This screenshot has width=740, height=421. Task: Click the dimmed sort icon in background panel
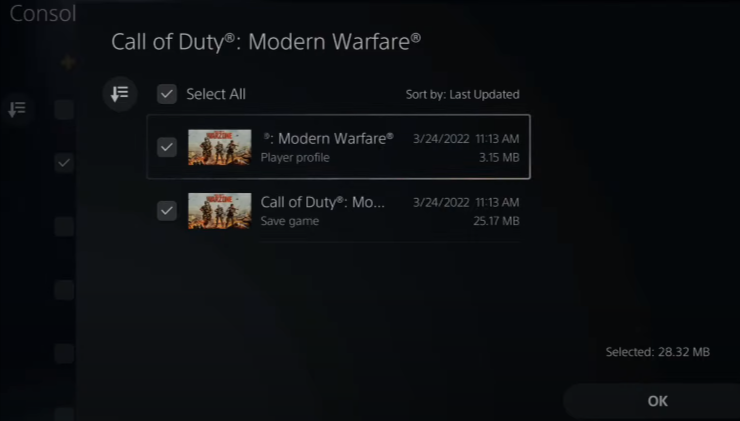coord(17,109)
